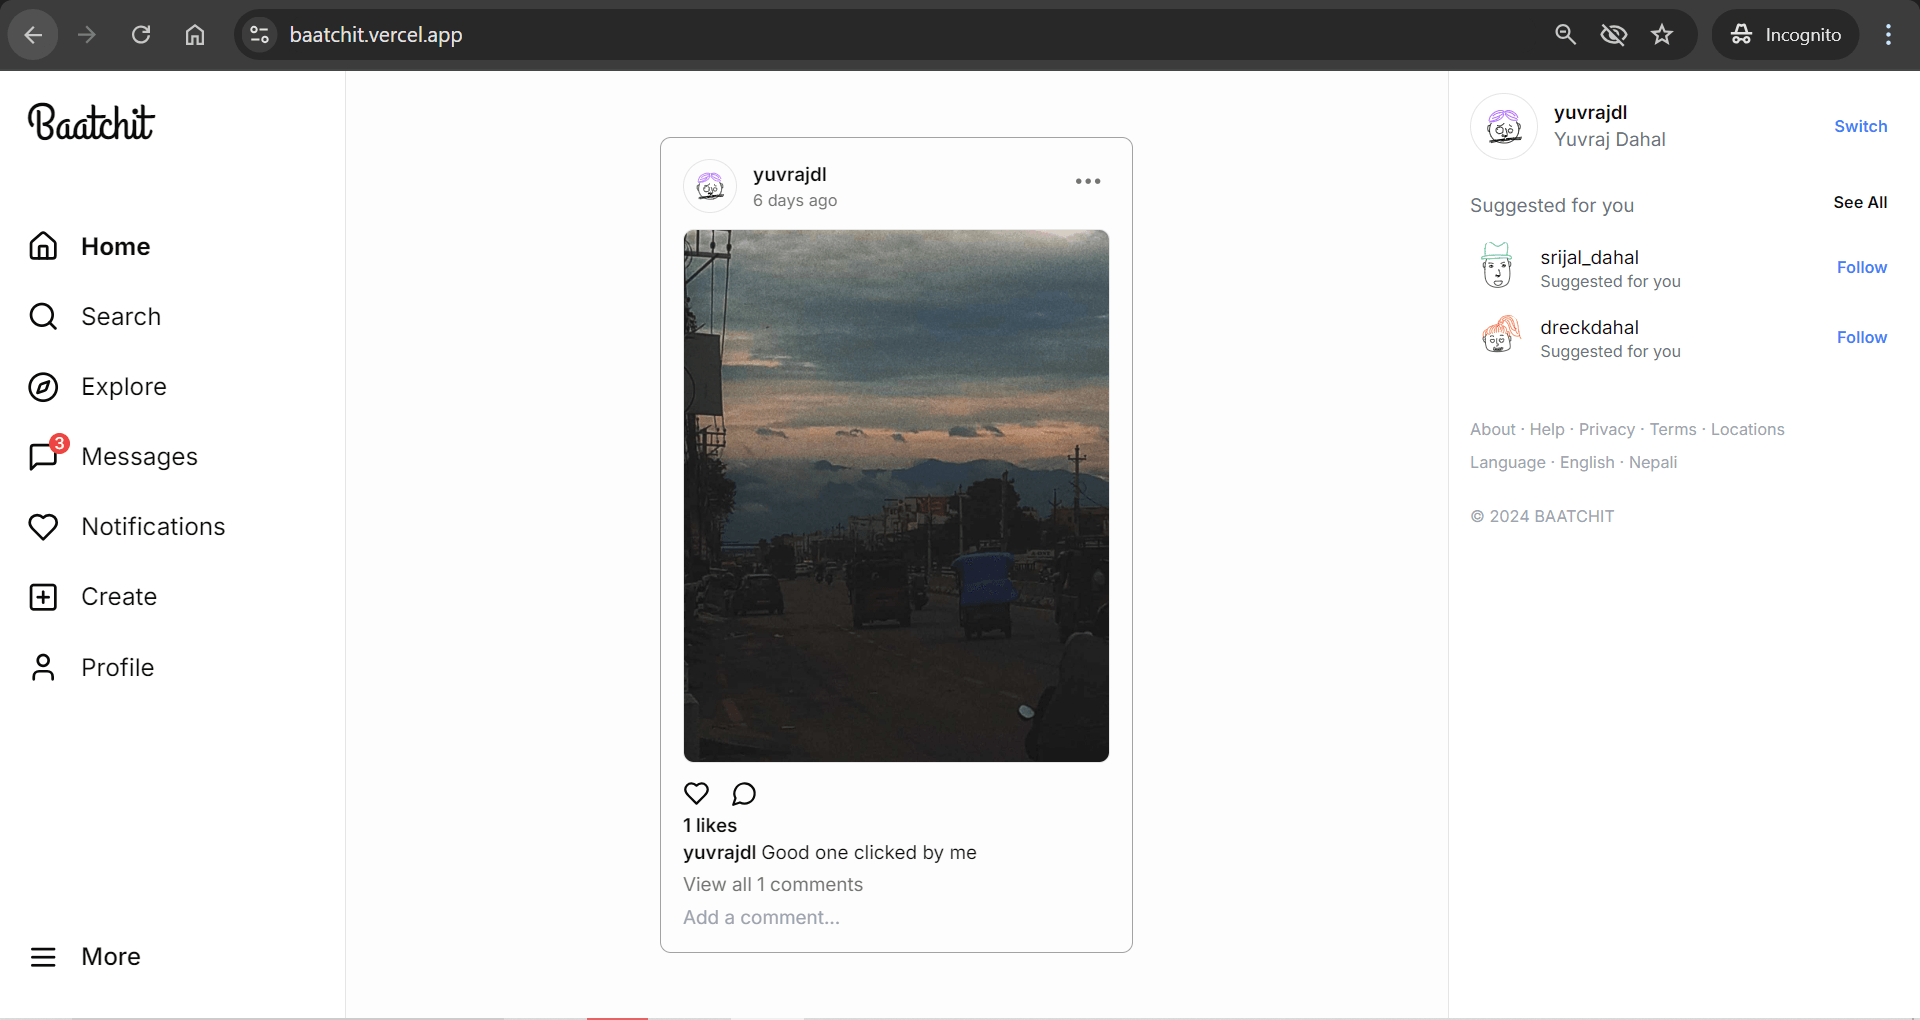Image resolution: width=1920 pixels, height=1020 pixels.
Task: Open Search in the sidebar
Action: click(x=95, y=316)
